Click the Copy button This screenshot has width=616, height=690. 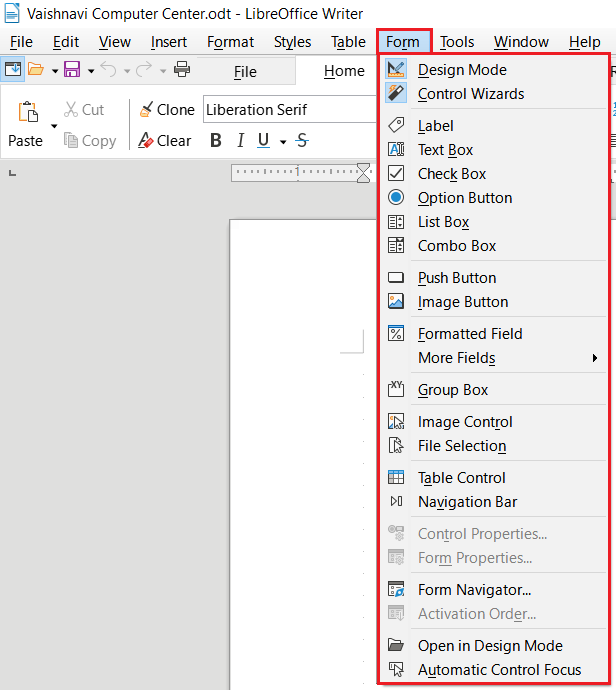coord(90,141)
